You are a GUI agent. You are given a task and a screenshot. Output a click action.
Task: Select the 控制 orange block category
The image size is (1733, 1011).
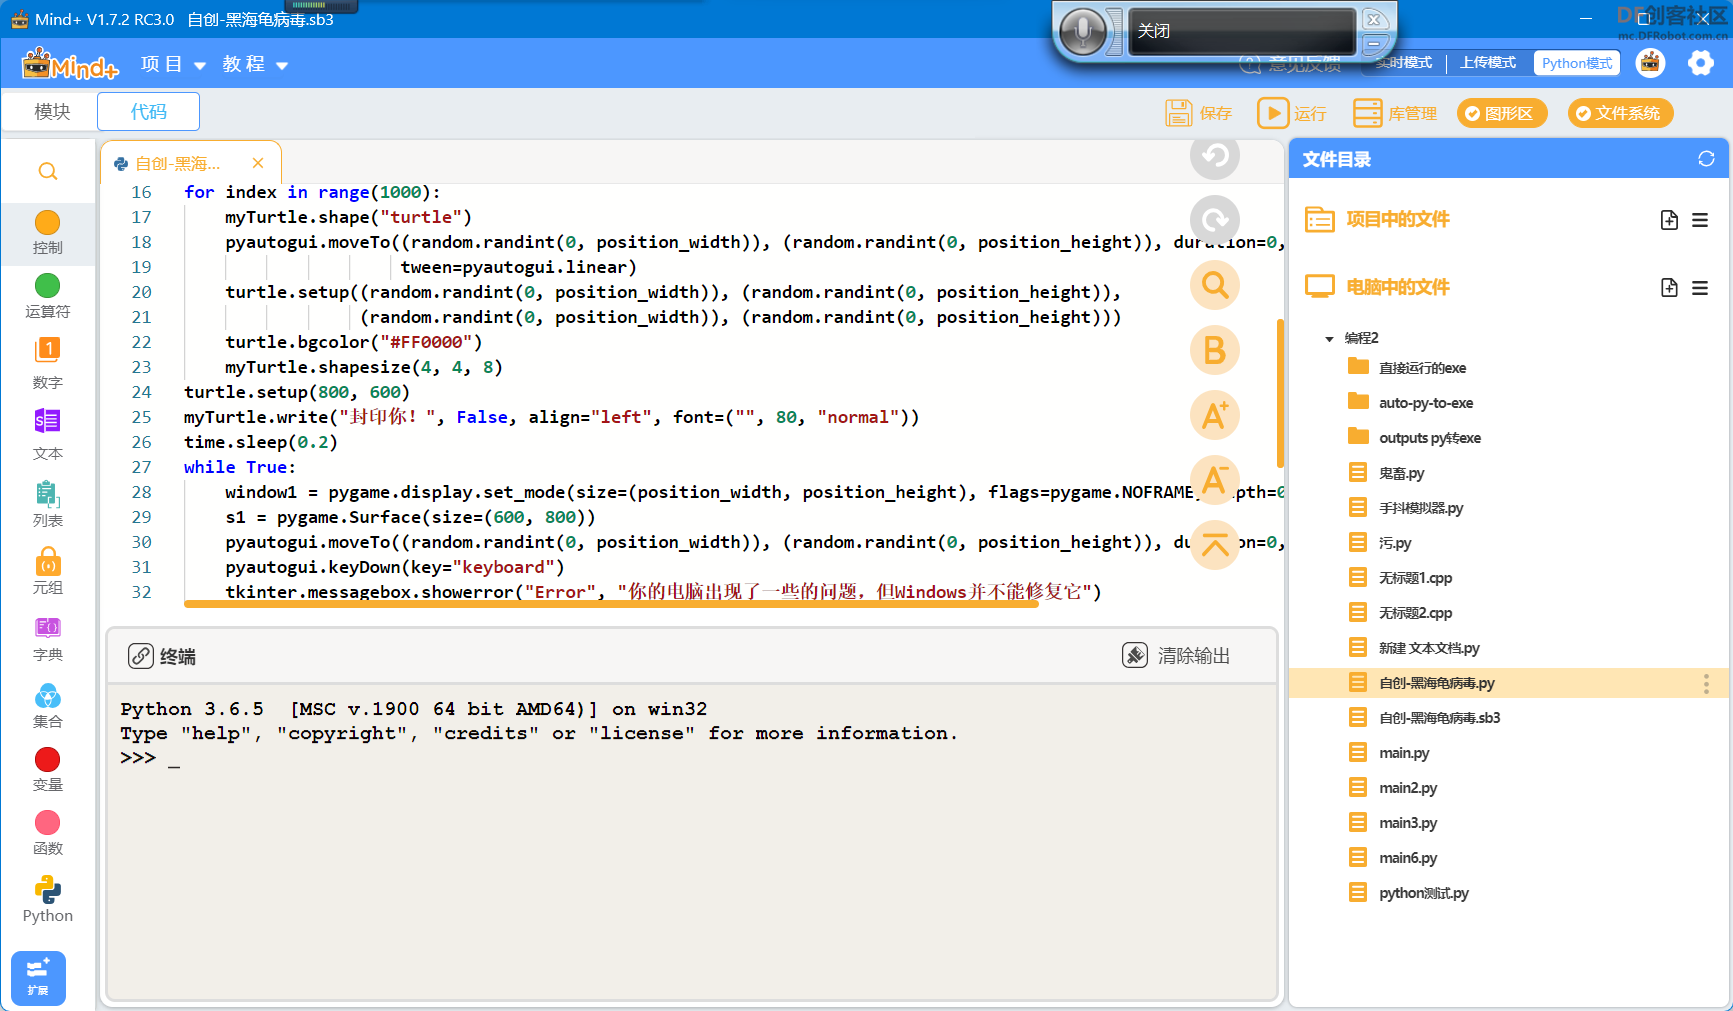tap(48, 232)
